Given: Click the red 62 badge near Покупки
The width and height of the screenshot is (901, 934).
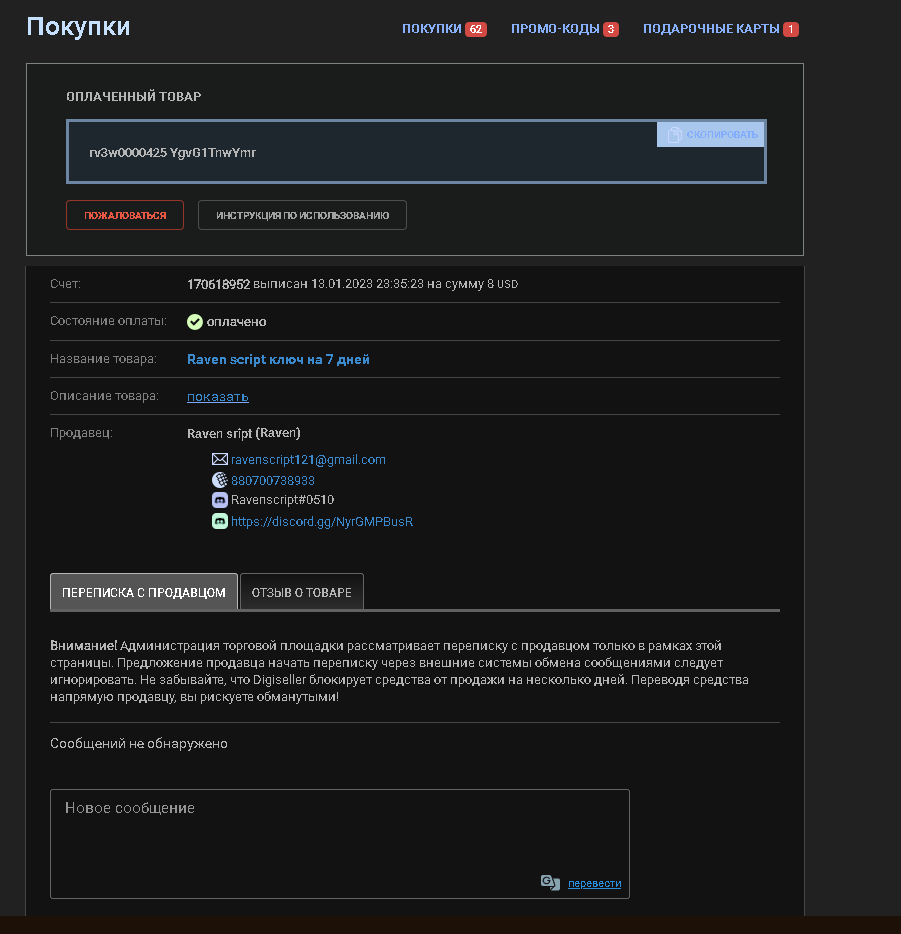Looking at the screenshot, I should click(476, 29).
